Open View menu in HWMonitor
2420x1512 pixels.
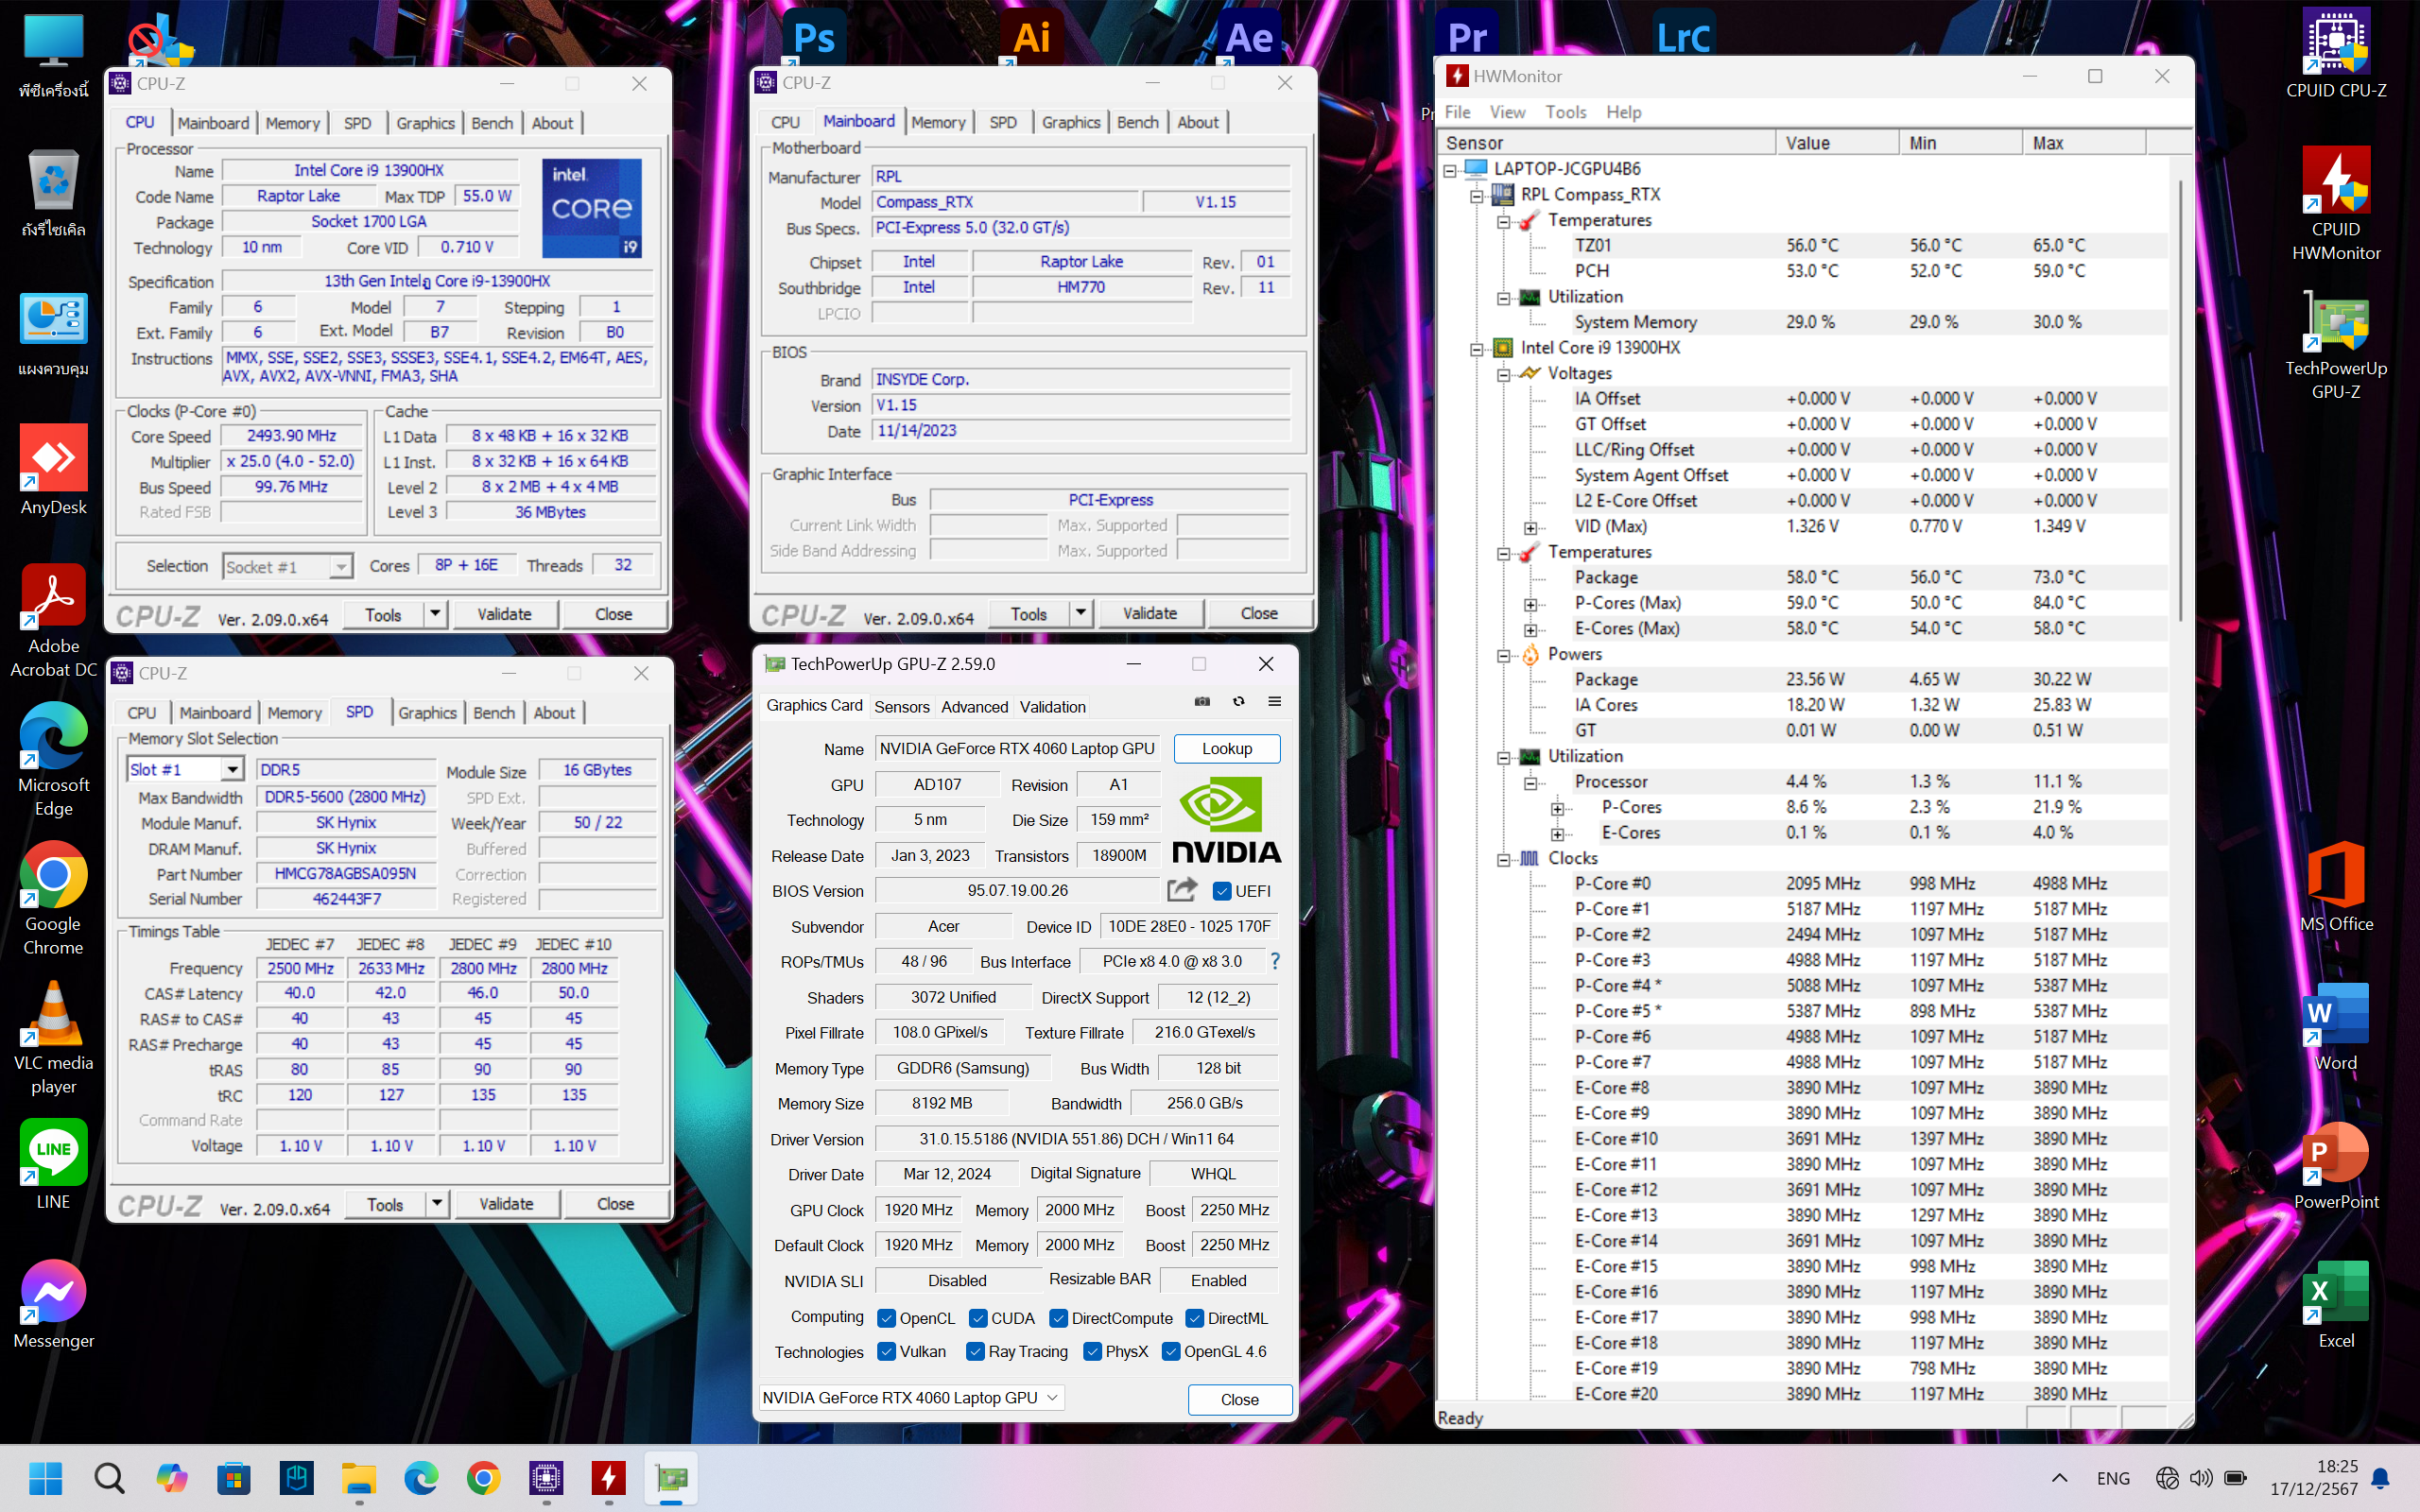pos(1507,112)
